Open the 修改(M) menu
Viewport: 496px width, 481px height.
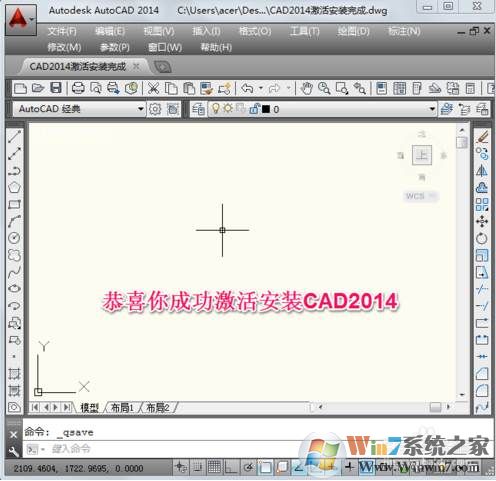pyautogui.click(x=64, y=48)
